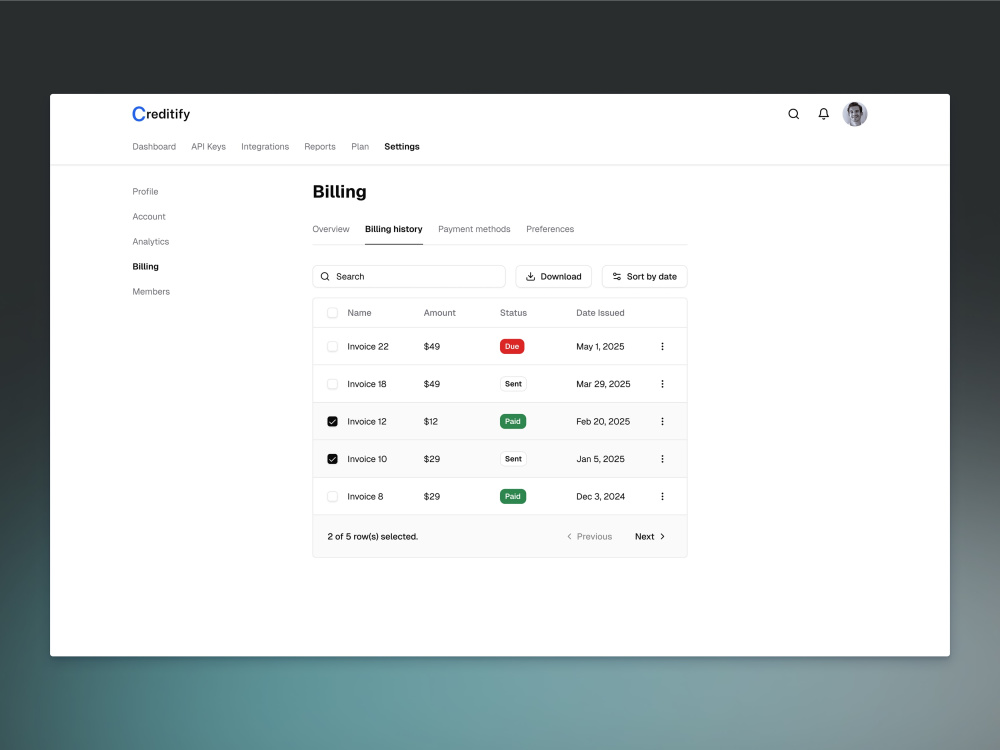Open Profile in the sidebar
The width and height of the screenshot is (1000, 750).
(x=145, y=191)
